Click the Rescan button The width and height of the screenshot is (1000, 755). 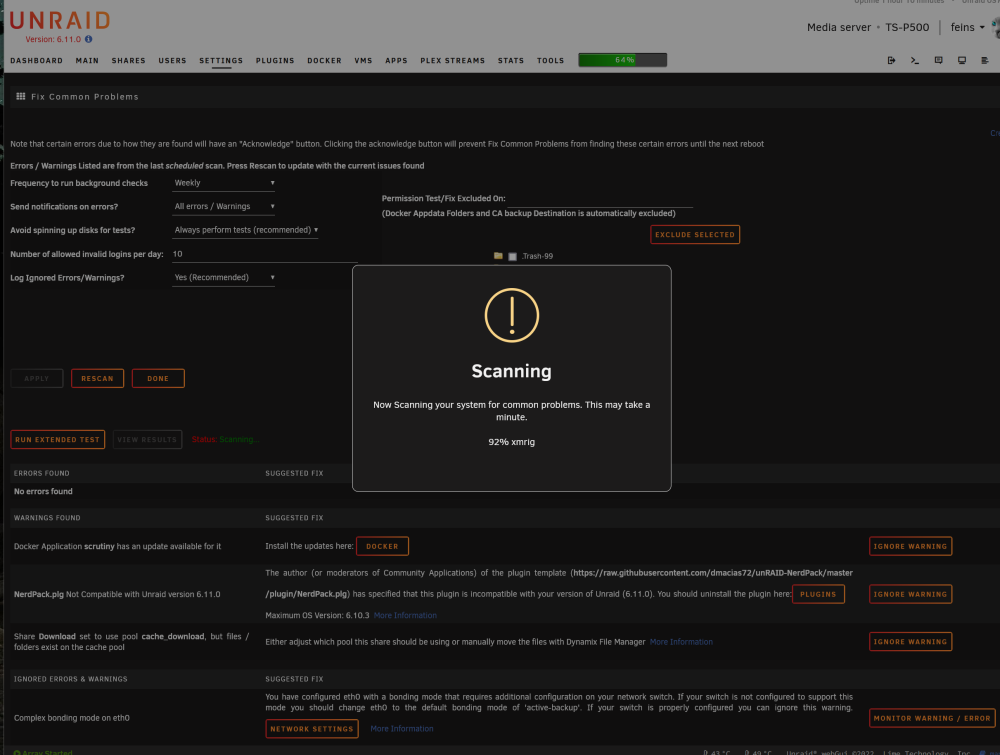pos(97,378)
